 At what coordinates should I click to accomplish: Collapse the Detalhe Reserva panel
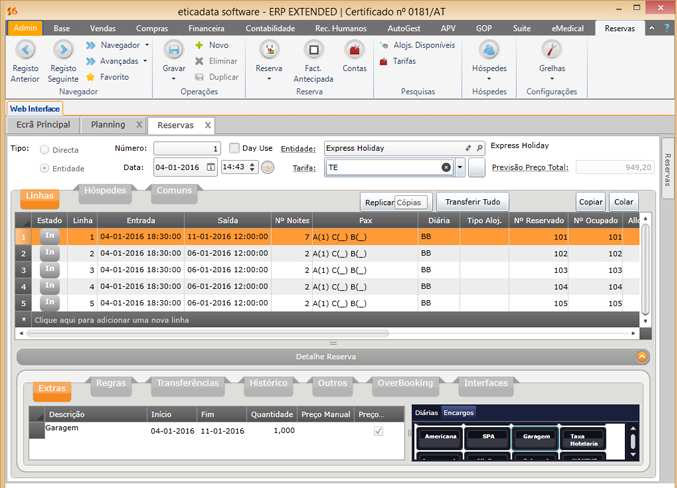pos(642,356)
